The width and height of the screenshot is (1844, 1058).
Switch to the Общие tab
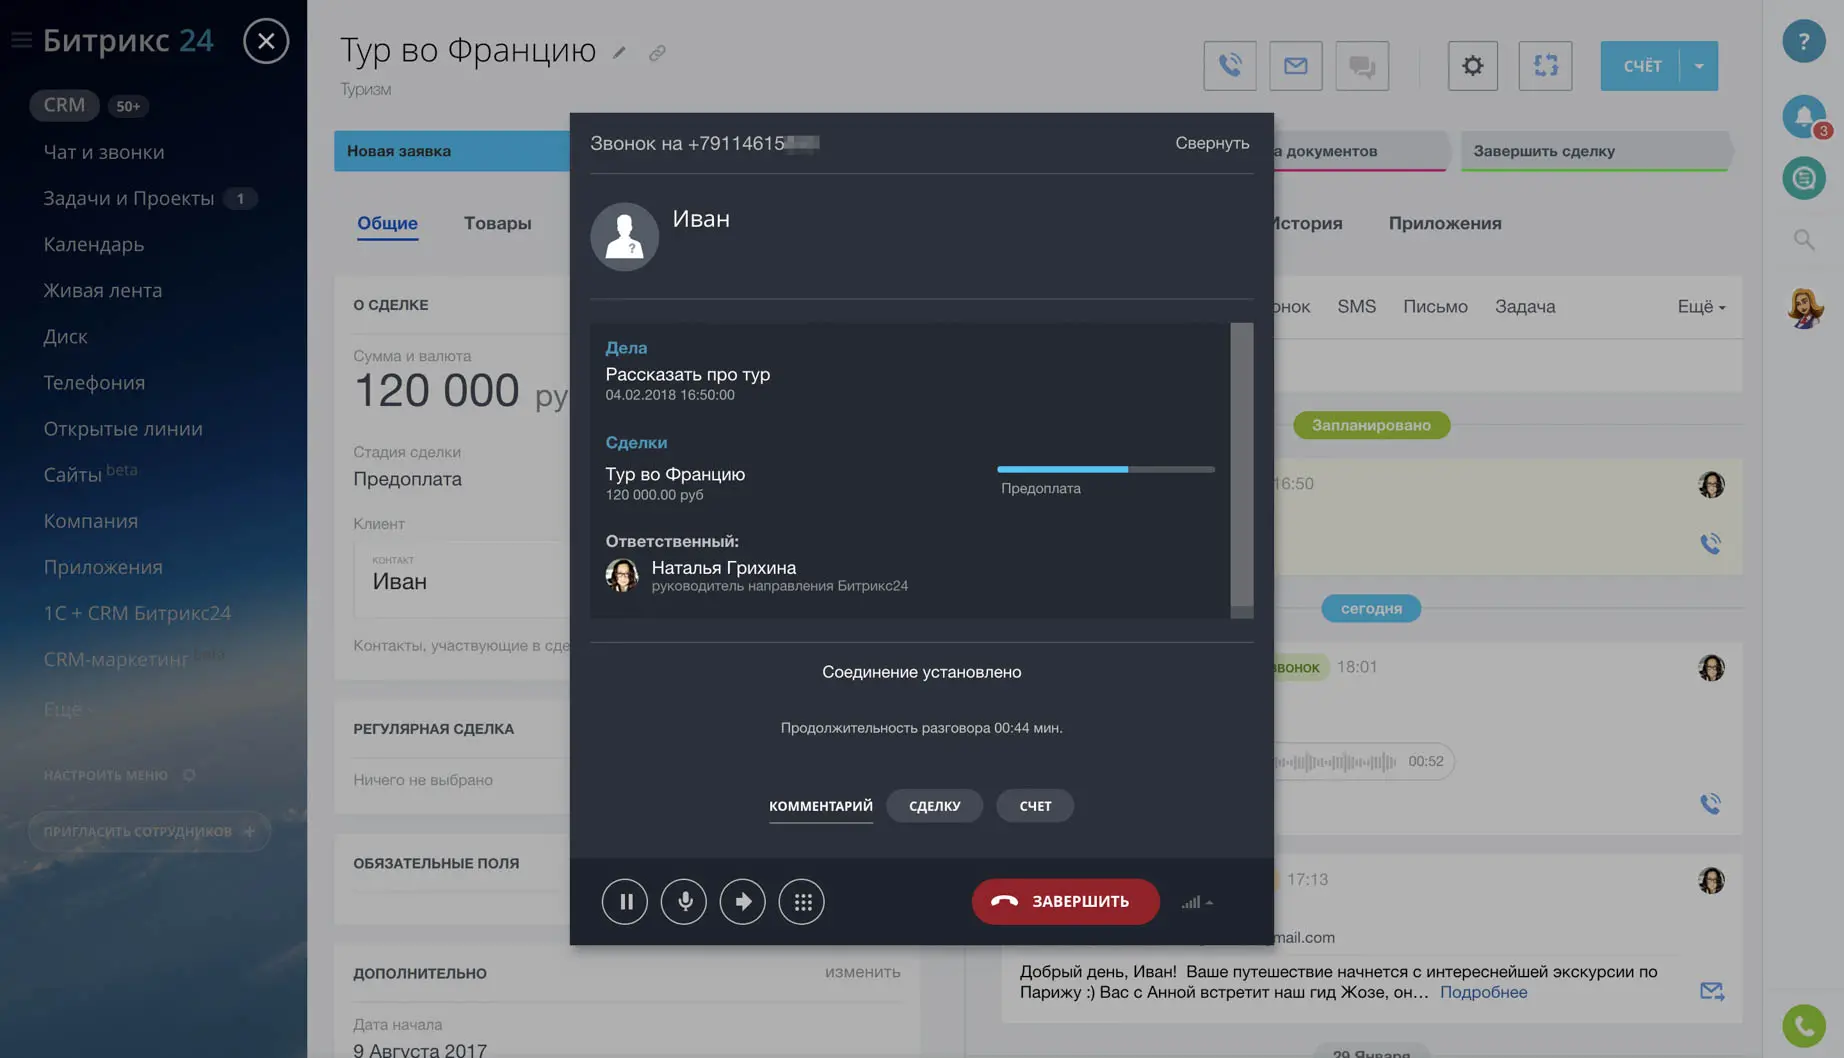point(388,223)
